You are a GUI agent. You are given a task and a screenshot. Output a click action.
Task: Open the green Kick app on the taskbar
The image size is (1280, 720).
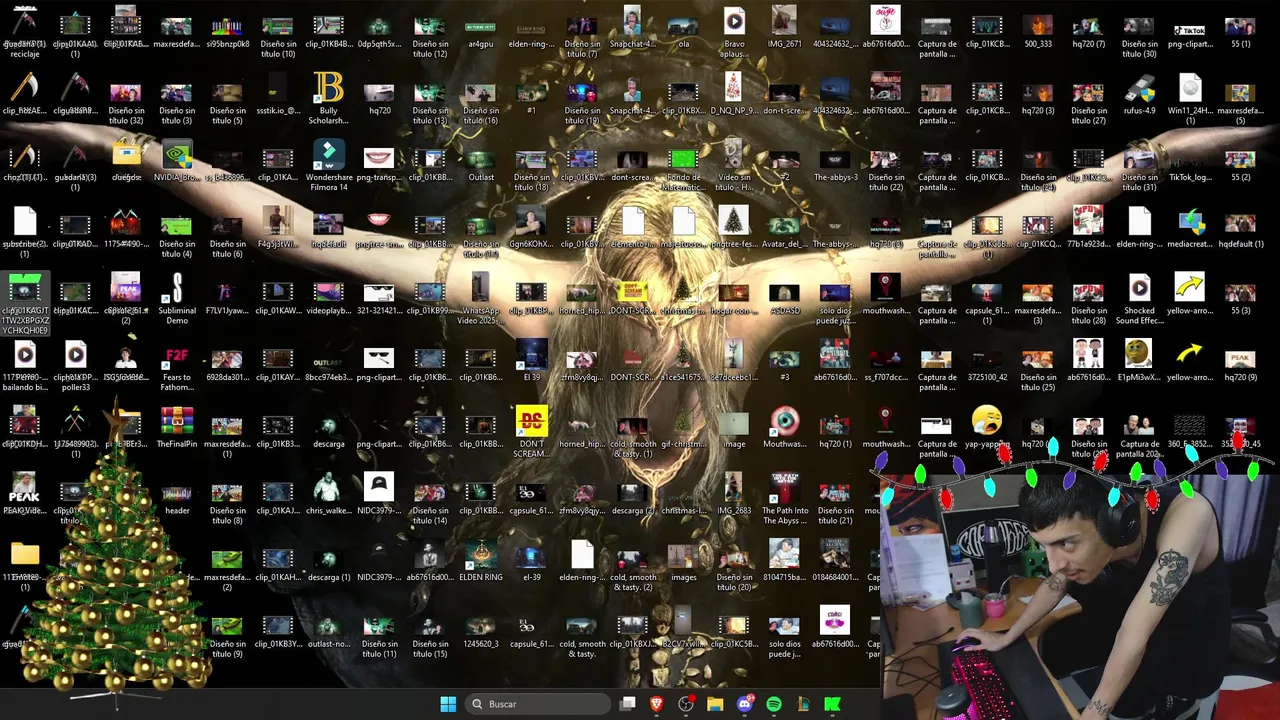click(x=831, y=704)
